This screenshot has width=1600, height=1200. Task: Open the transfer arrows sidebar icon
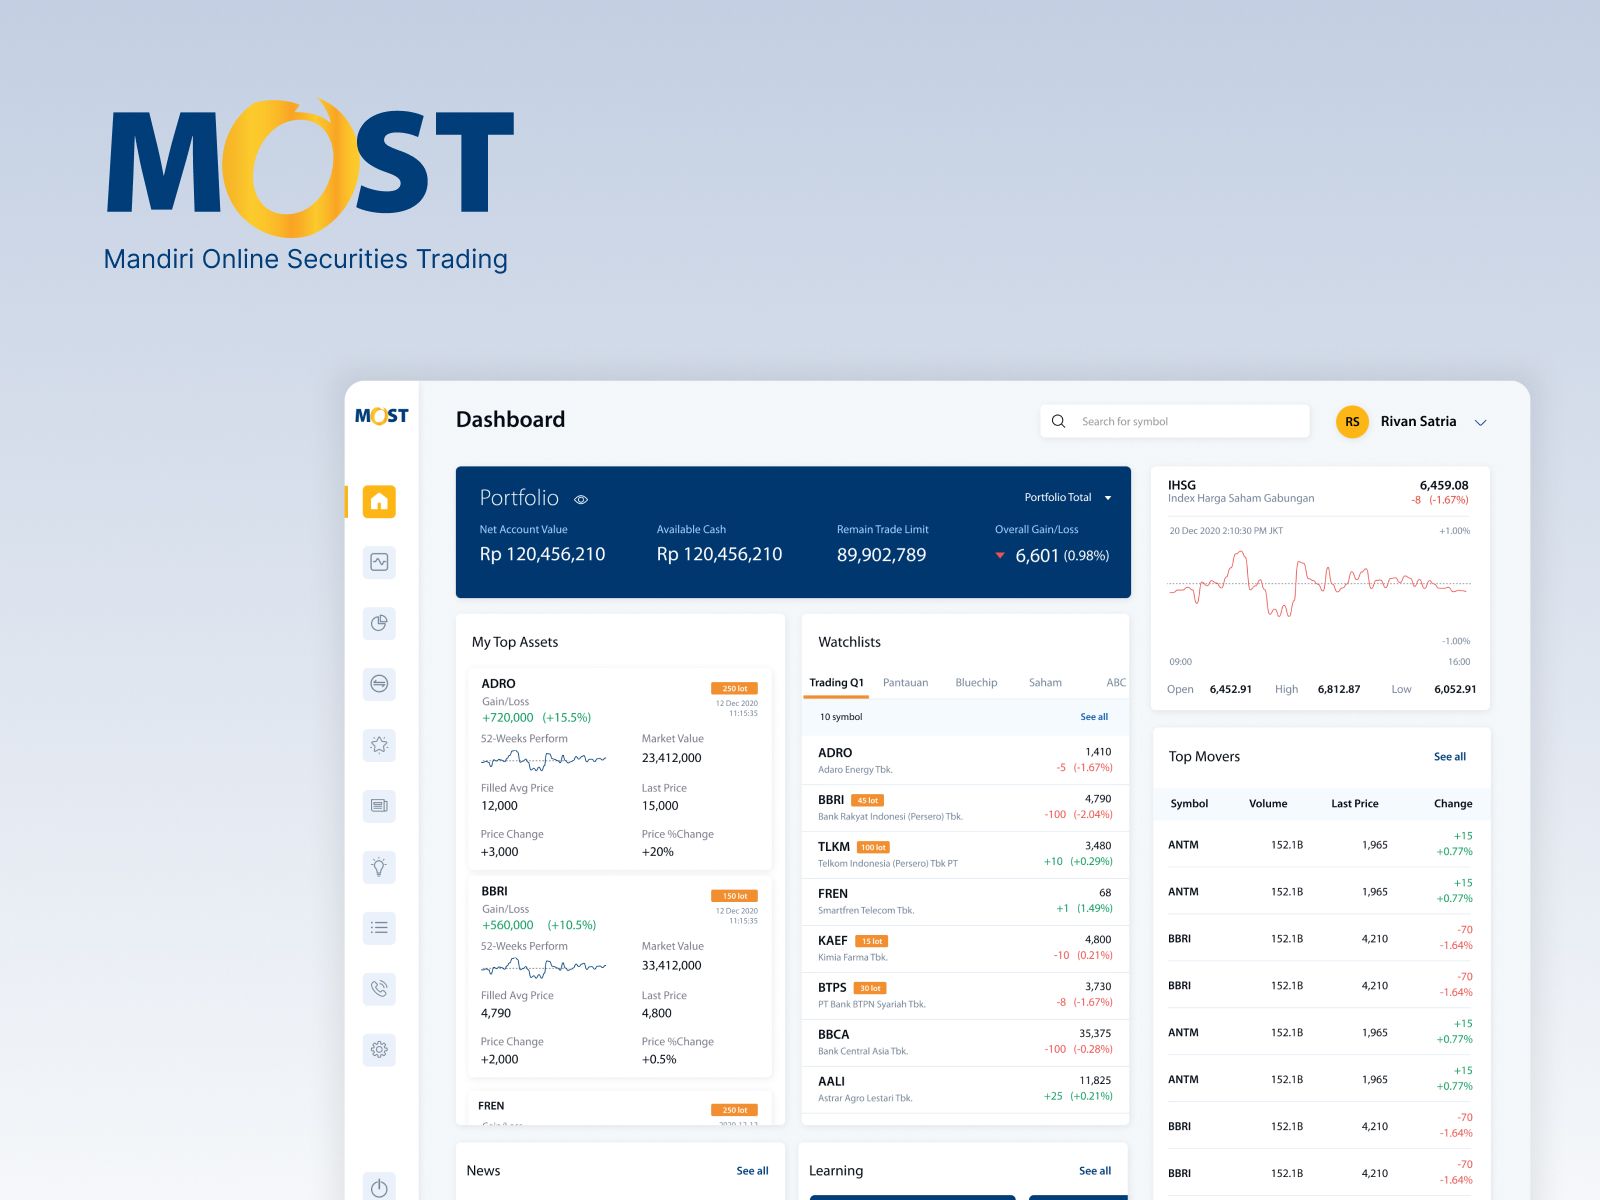(379, 684)
